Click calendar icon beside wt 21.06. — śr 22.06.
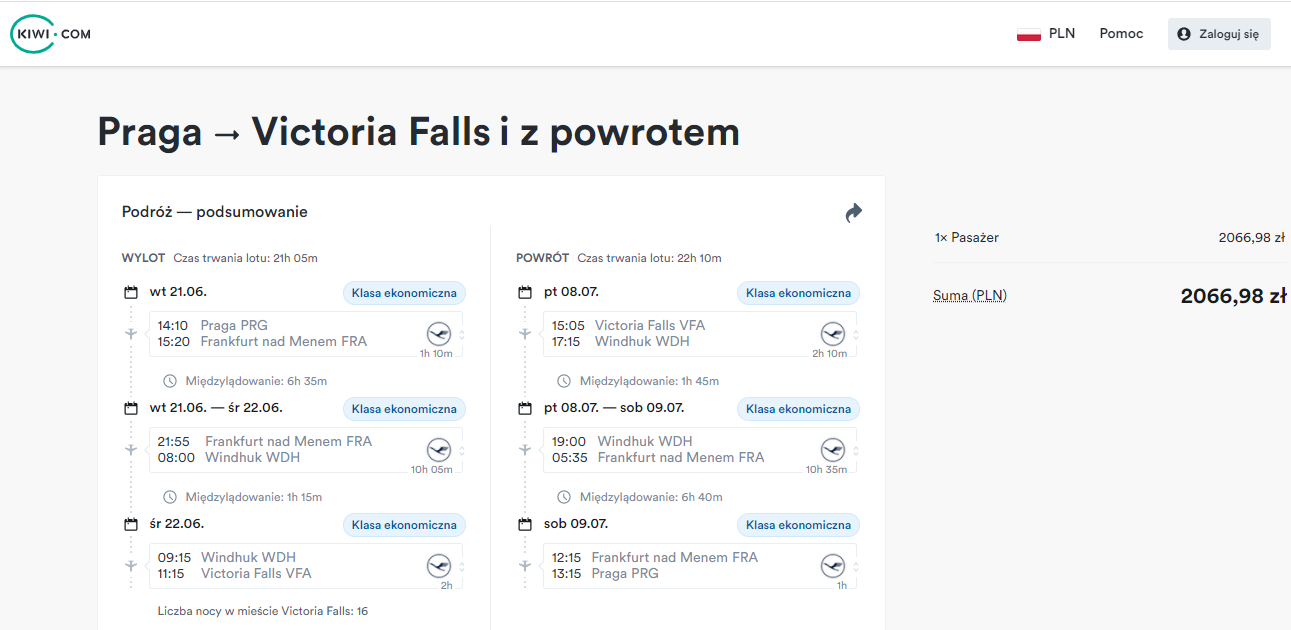Viewport: 1291px width, 630px height. [x=131, y=408]
